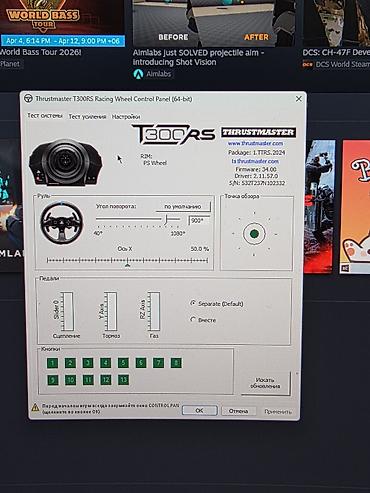Click the warning triangle icon
This screenshot has height=493, width=370.
pos(35,407)
